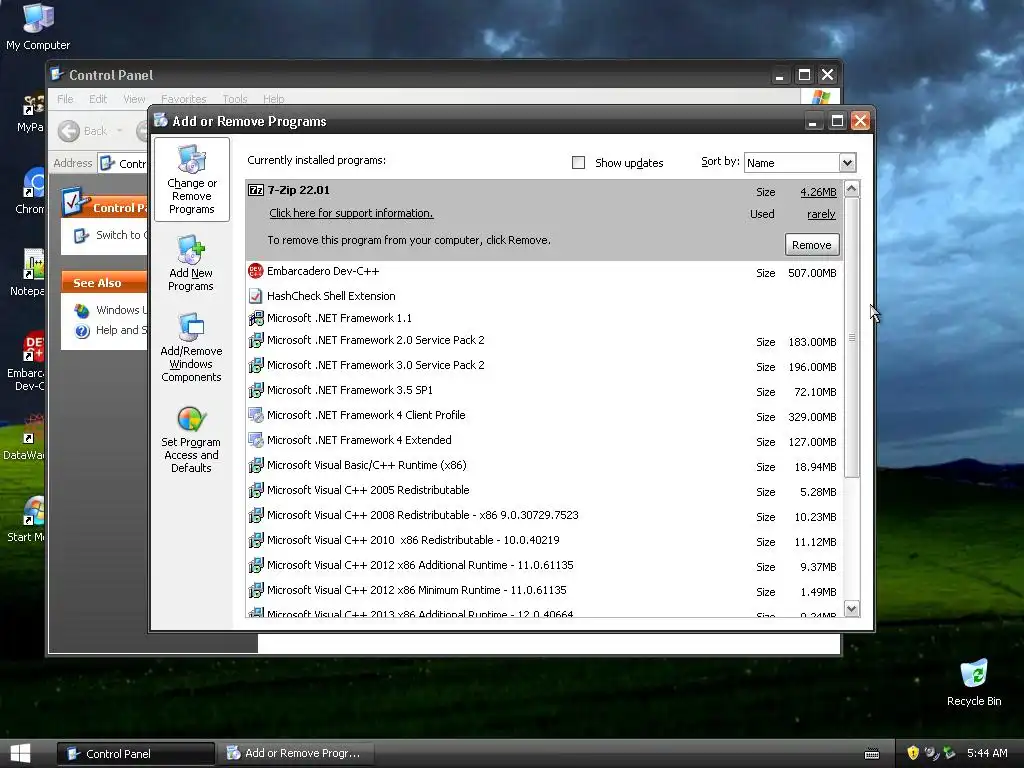This screenshot has width=1024, height=768.
Task: Click the Windows Start logo on taskbar
Action: pos(20,753)
